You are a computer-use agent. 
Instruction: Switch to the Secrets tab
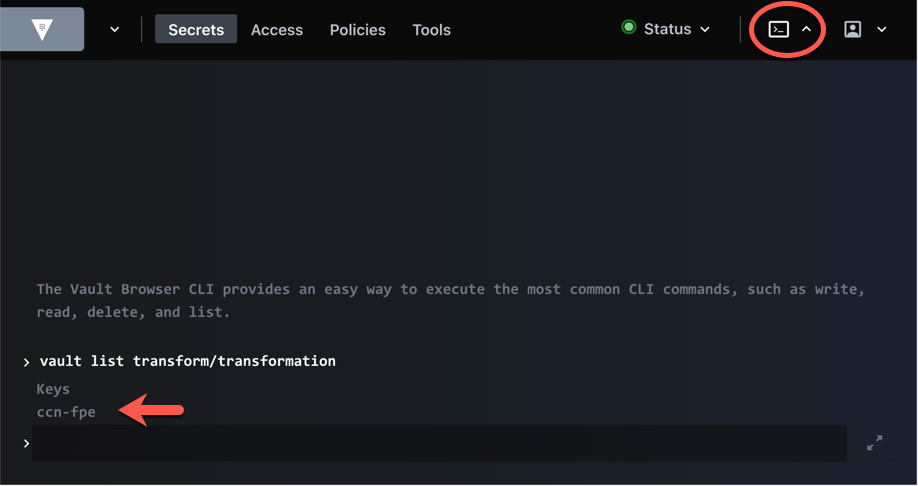[x=196, y=30]
